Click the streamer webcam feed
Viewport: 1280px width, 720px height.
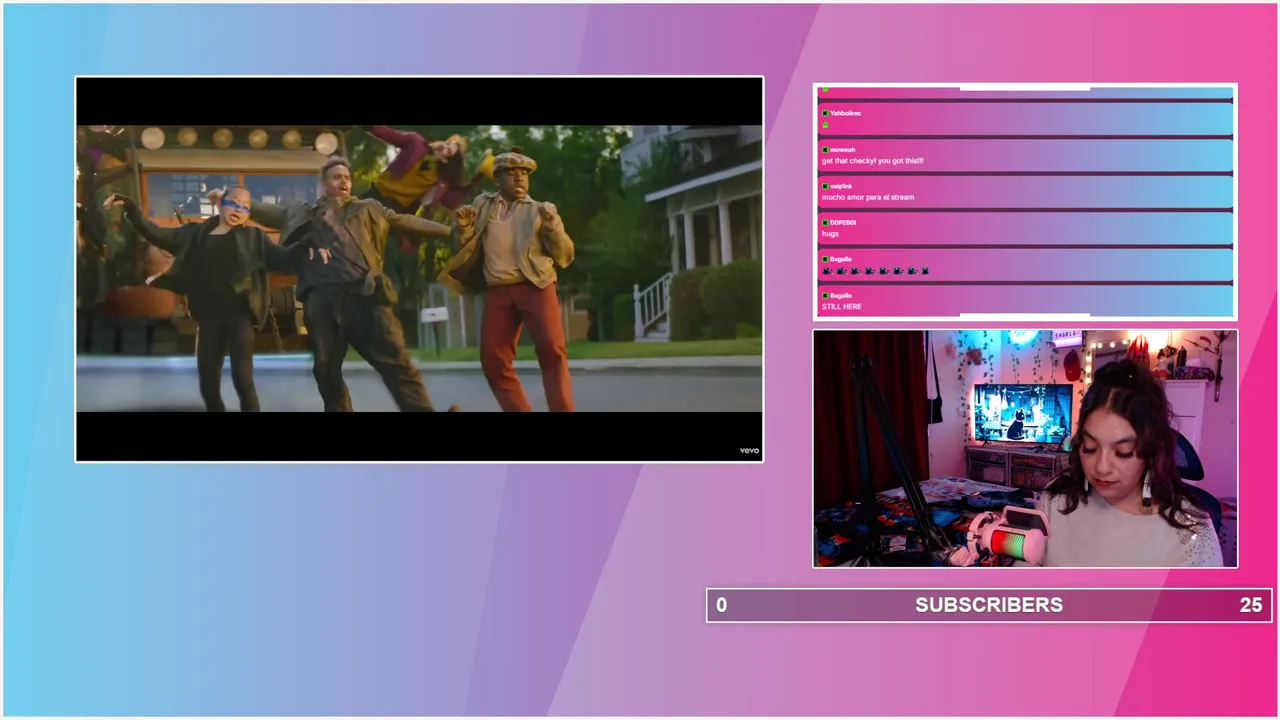(1025, 449)
